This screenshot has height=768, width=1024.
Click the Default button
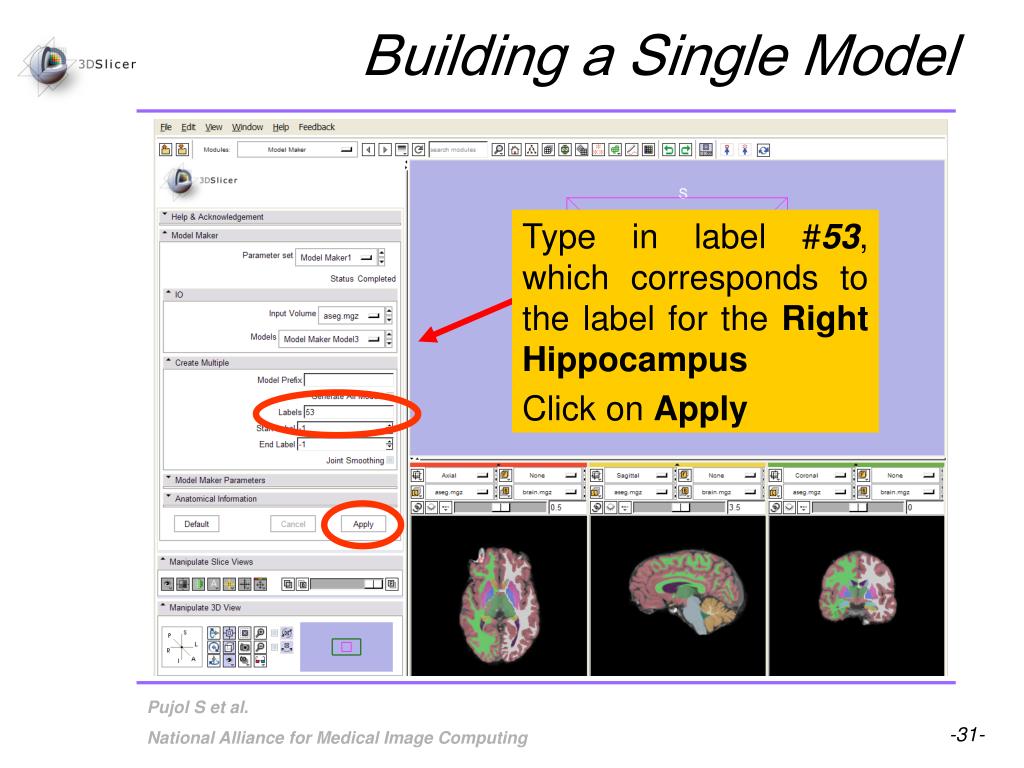click(196, 524)
